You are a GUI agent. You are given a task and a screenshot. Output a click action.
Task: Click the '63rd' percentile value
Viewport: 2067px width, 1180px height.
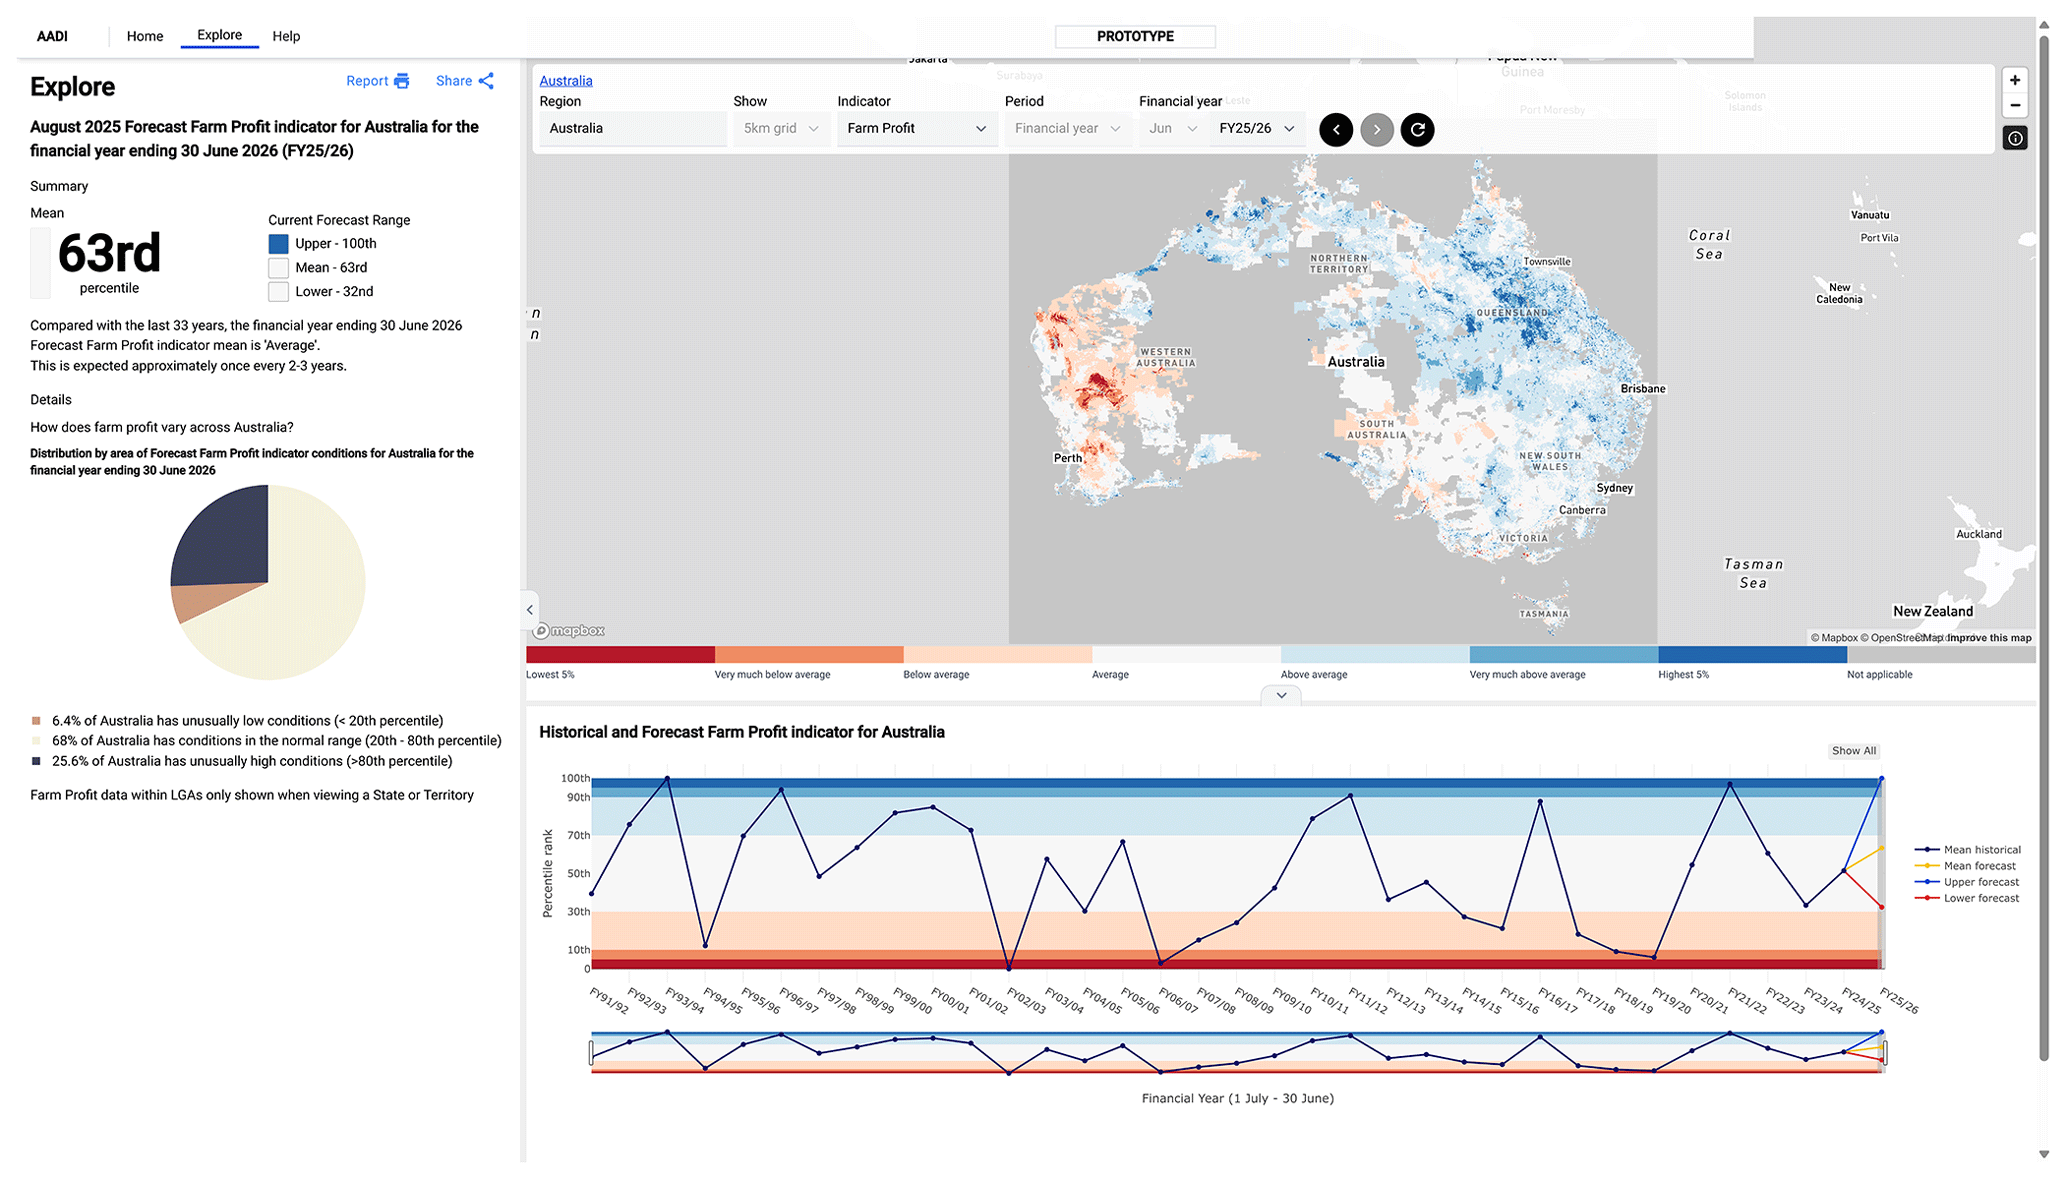[x=109, y=254]
